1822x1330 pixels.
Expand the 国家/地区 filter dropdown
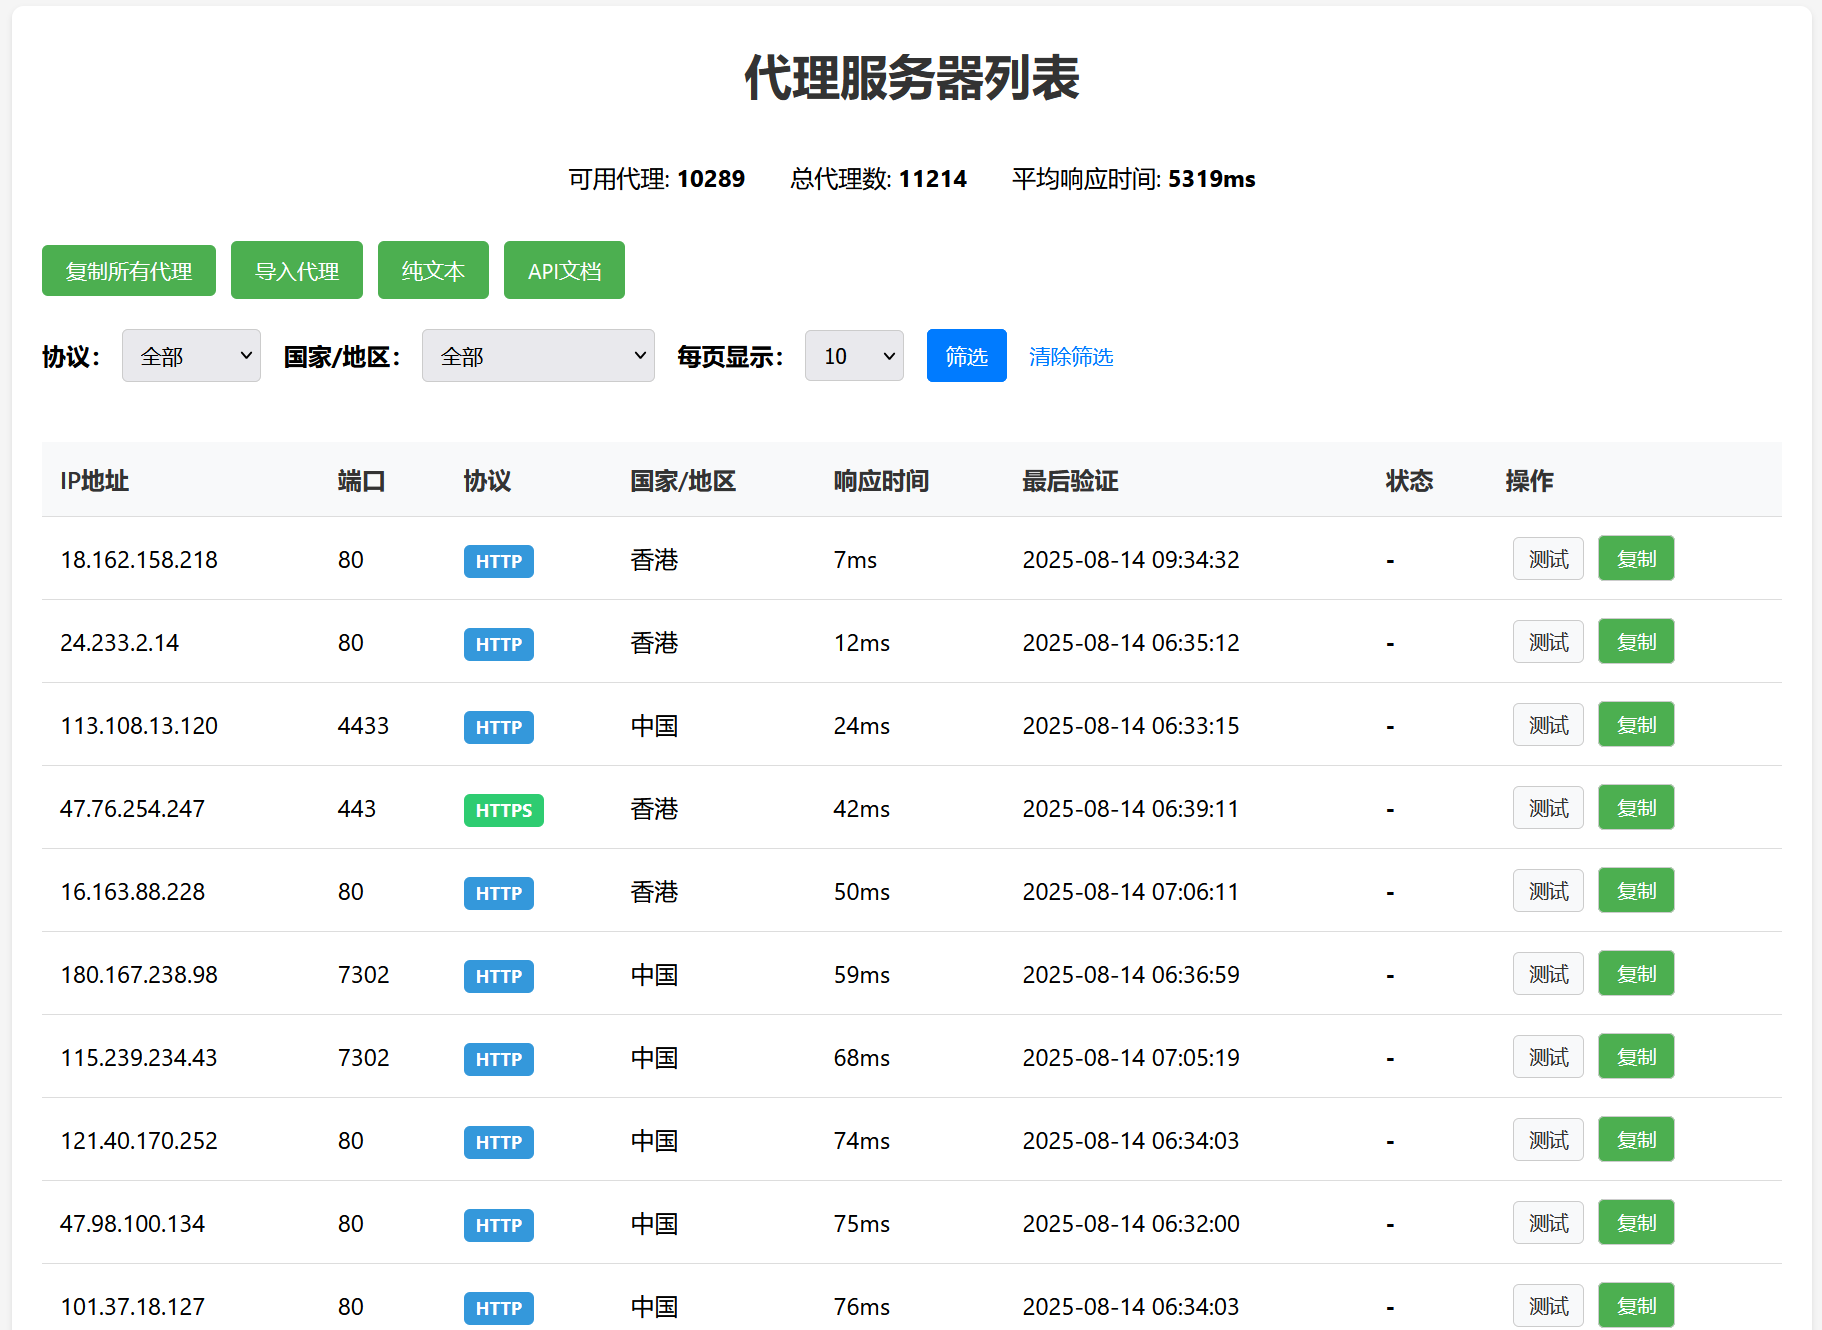pos(538,356)
